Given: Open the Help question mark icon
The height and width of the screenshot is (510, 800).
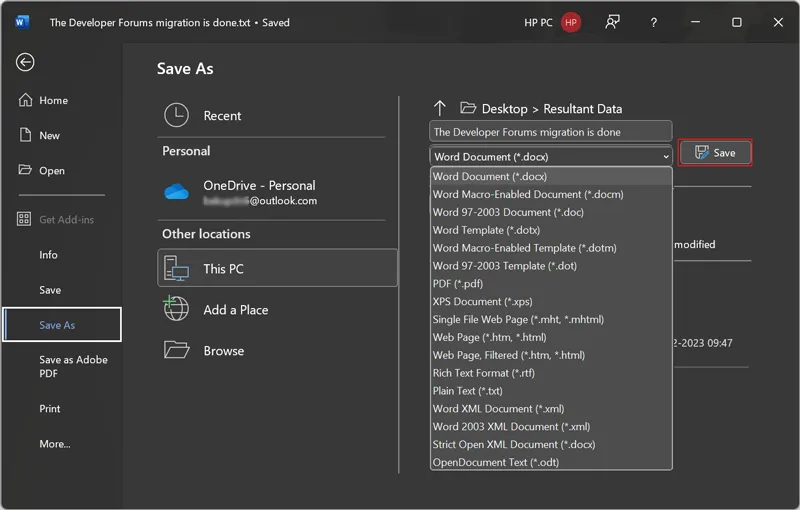Looking at the screenshot, I should tap(654, 22).
